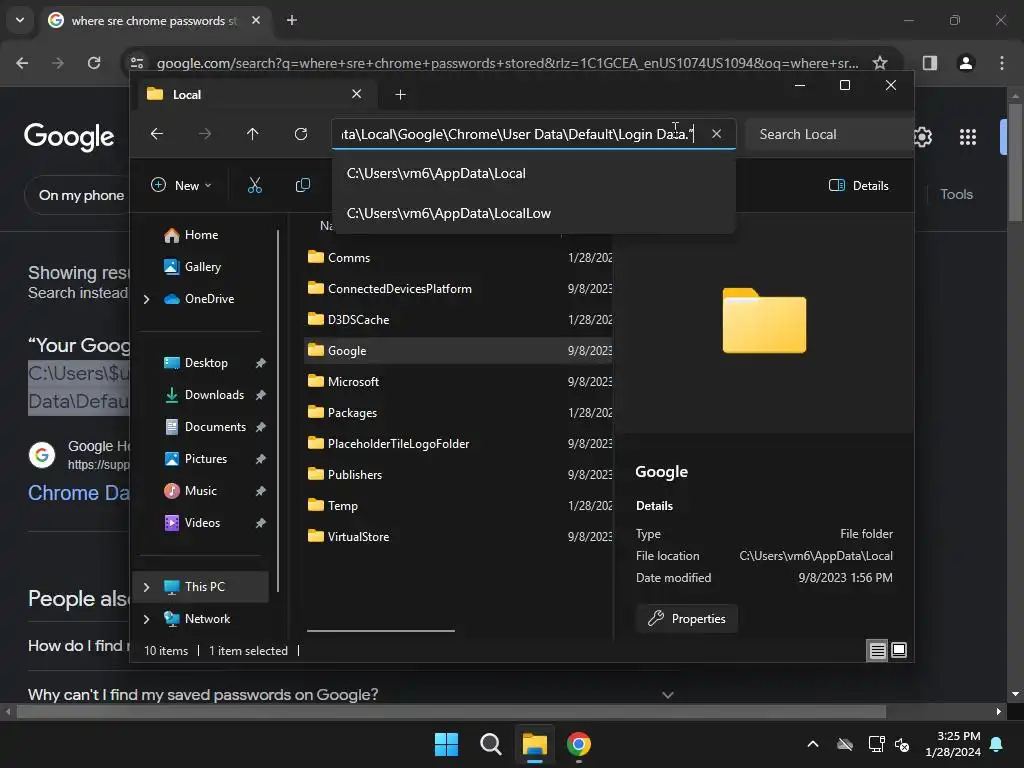Viewport: 1024px width, 768px height.
Task: Close the Local tab in Explorer
Action: pyautogui.click(x=357, y=94)
